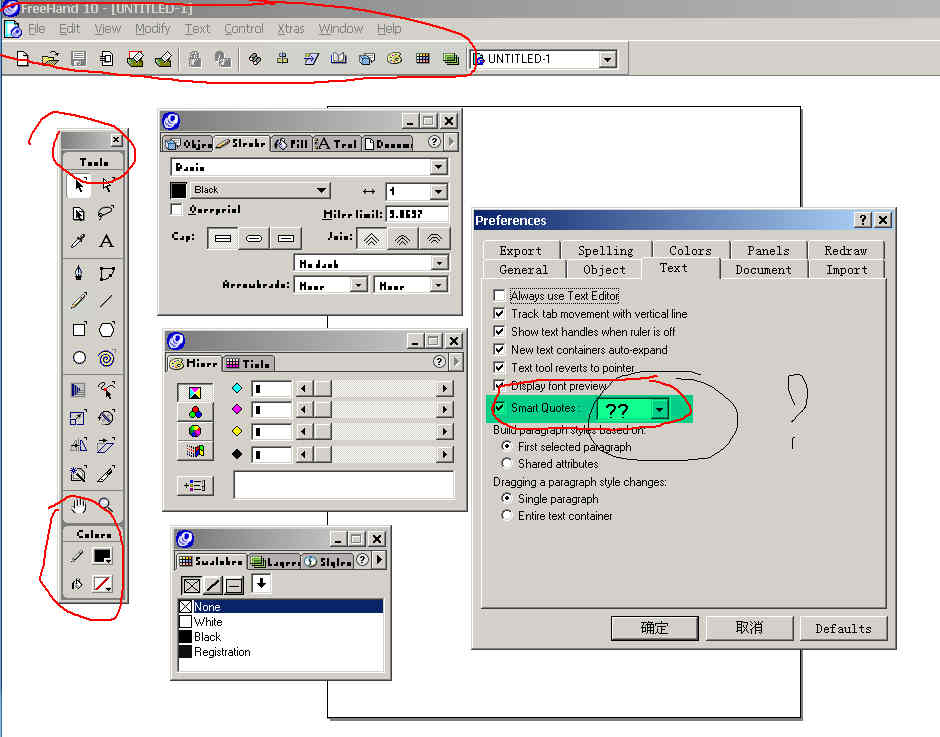The image size is (940, 737).
Task: Open the UNTITLED-1 document dropdown
Action: (x=607, y=59)
